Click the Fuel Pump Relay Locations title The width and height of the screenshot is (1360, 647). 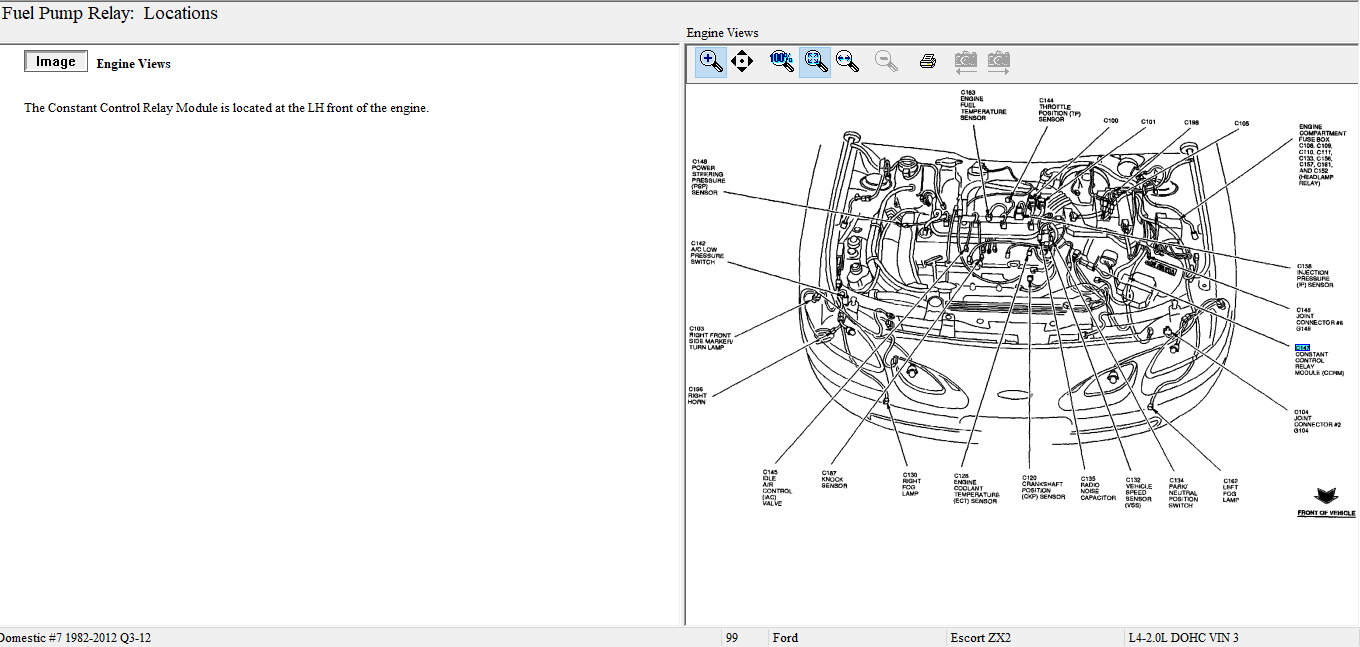[110, 14]
